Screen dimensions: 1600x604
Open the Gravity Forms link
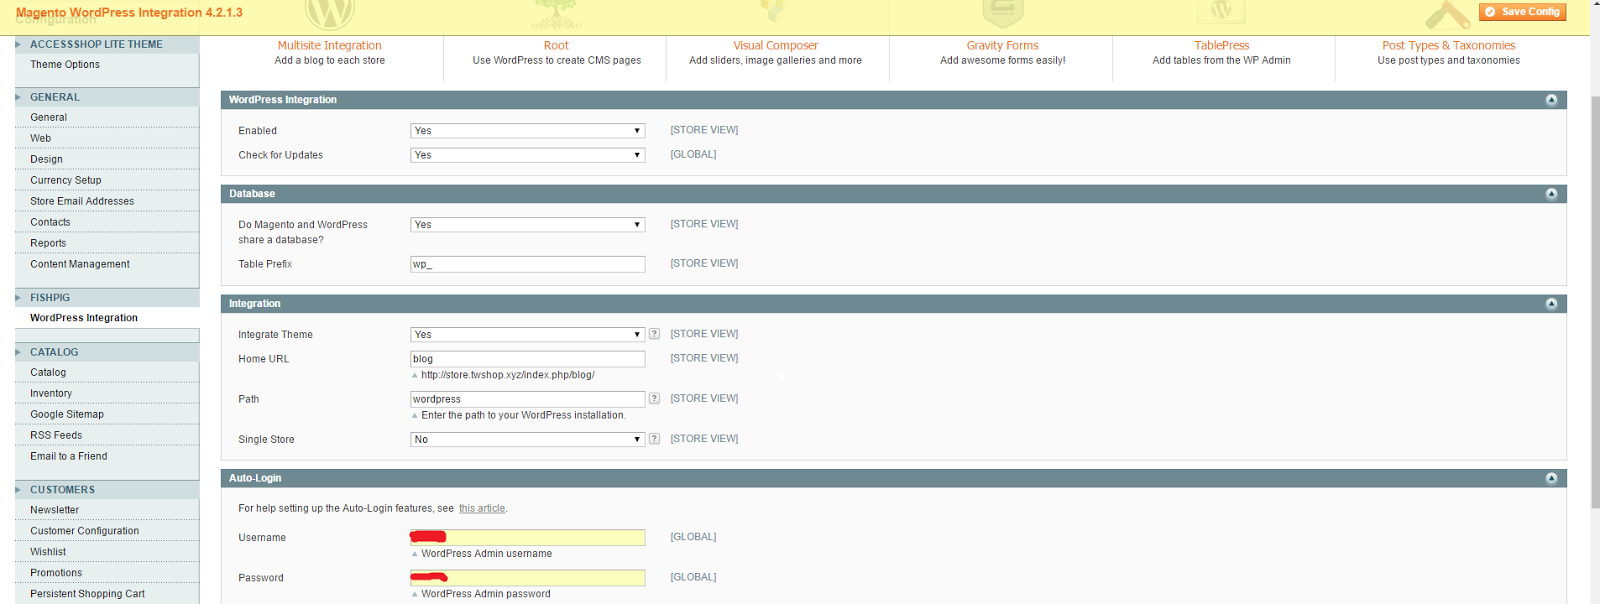1002,45
